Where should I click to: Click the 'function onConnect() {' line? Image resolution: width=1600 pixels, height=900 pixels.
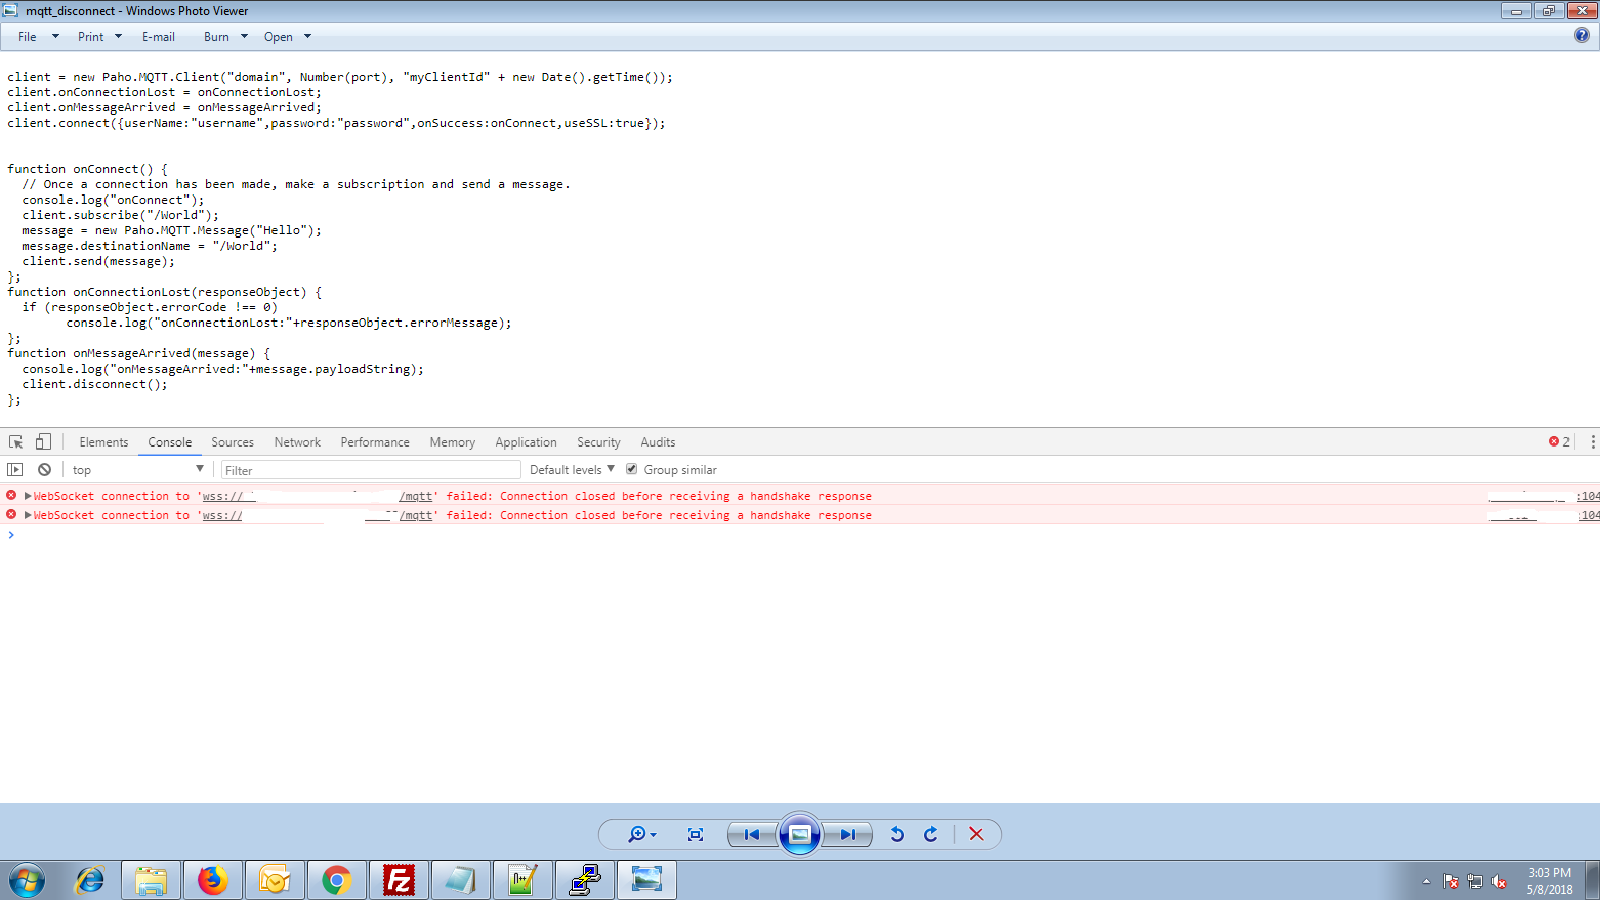(87, 169)
